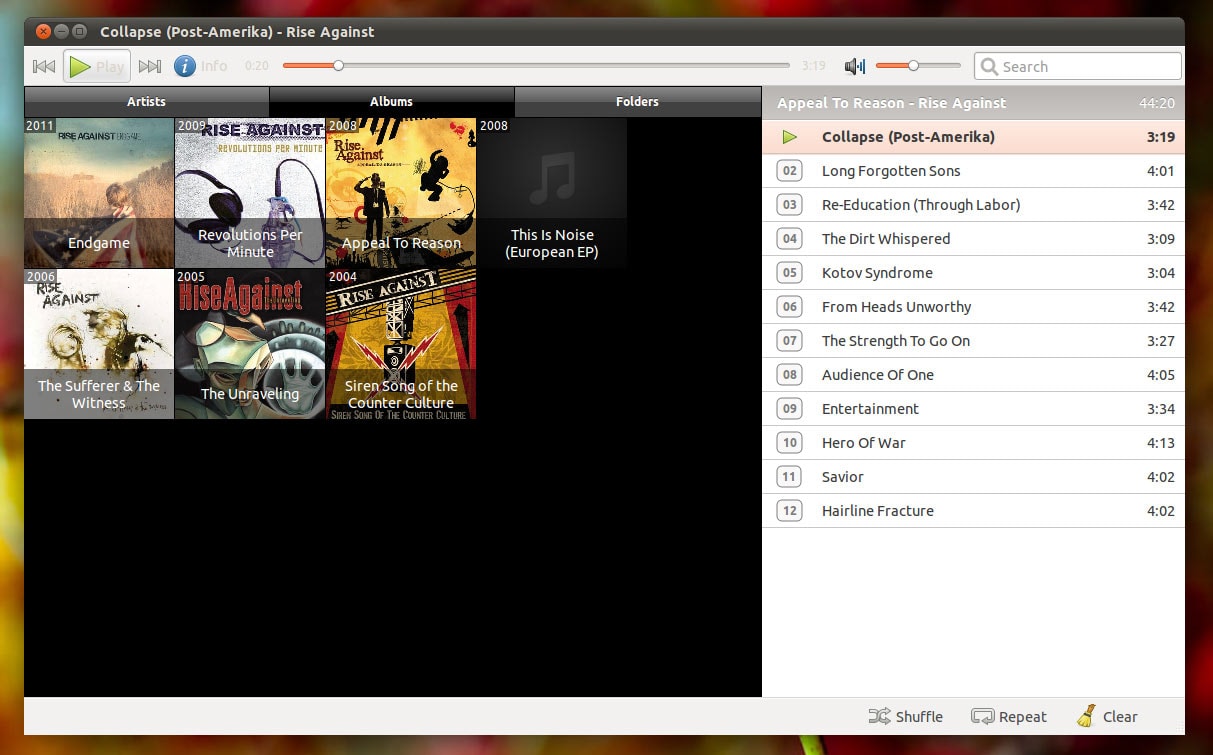Adjust the volume slider

coord(918,66)
